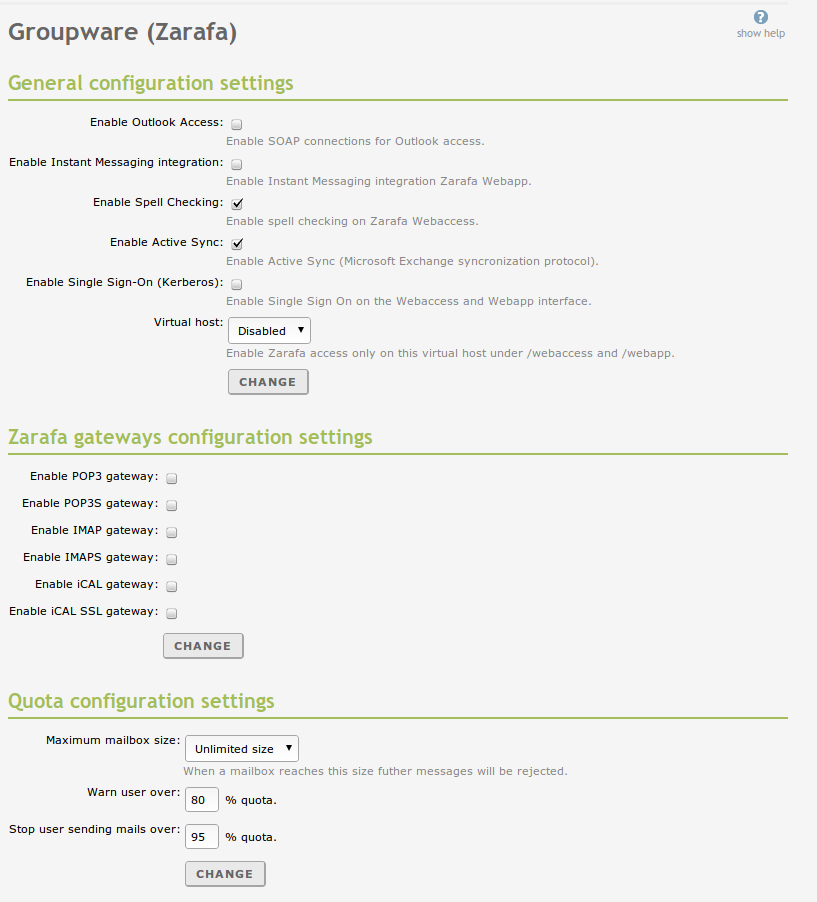Enable the Outlook Access checkbox

[237, 125]
